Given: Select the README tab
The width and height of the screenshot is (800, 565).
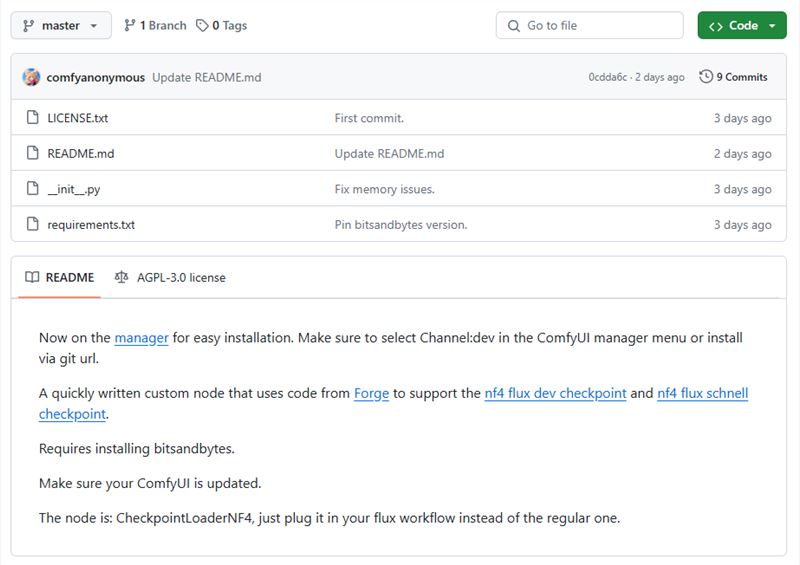Looking at the screenshot, I should (60, 277).
